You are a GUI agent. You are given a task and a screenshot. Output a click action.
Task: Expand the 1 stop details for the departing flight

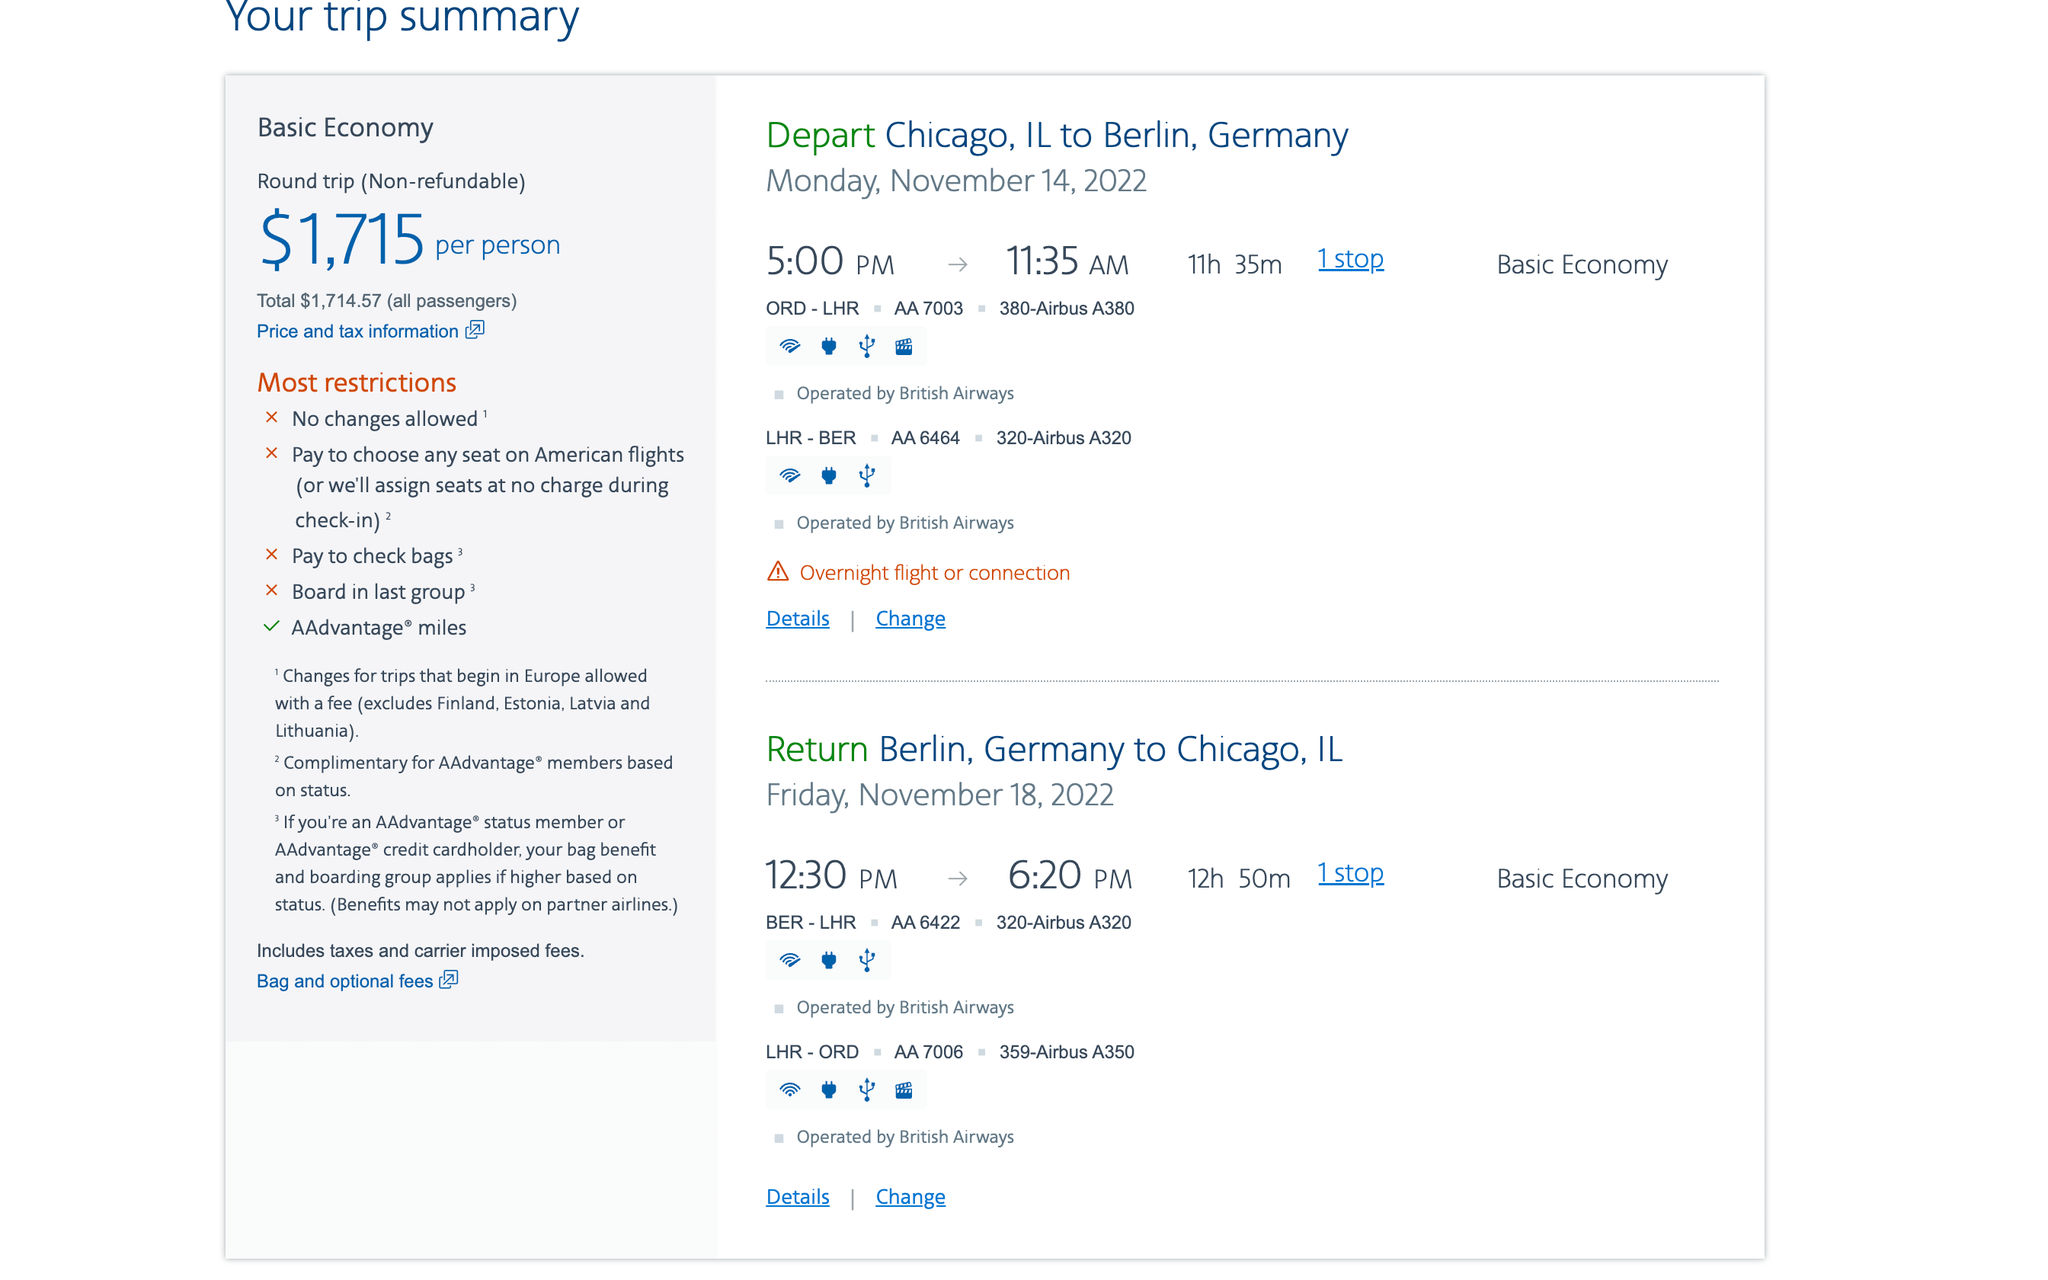pyautogui.click(x=1350, y=259)
